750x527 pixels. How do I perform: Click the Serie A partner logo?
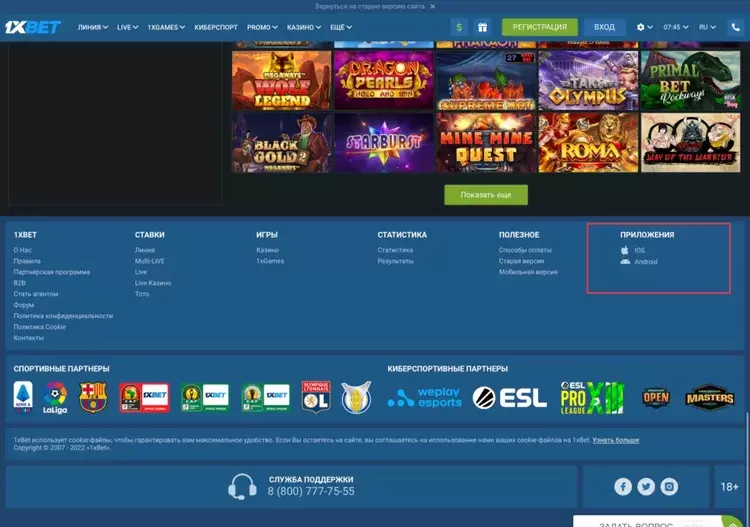point(23,397)
